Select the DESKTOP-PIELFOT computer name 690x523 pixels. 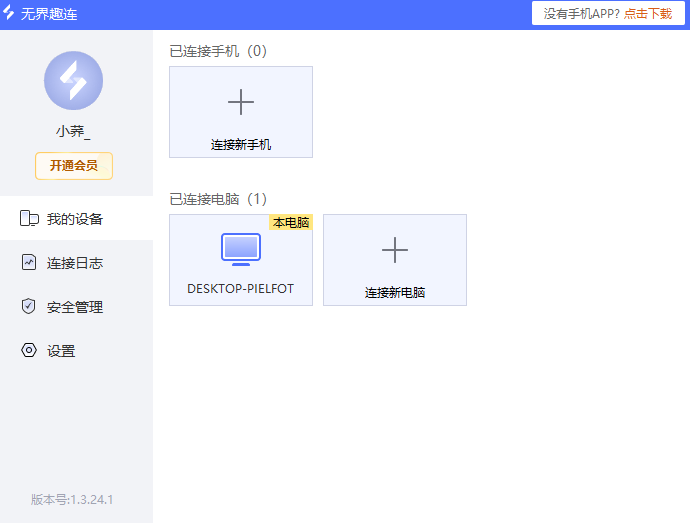[x=241, y=289]
